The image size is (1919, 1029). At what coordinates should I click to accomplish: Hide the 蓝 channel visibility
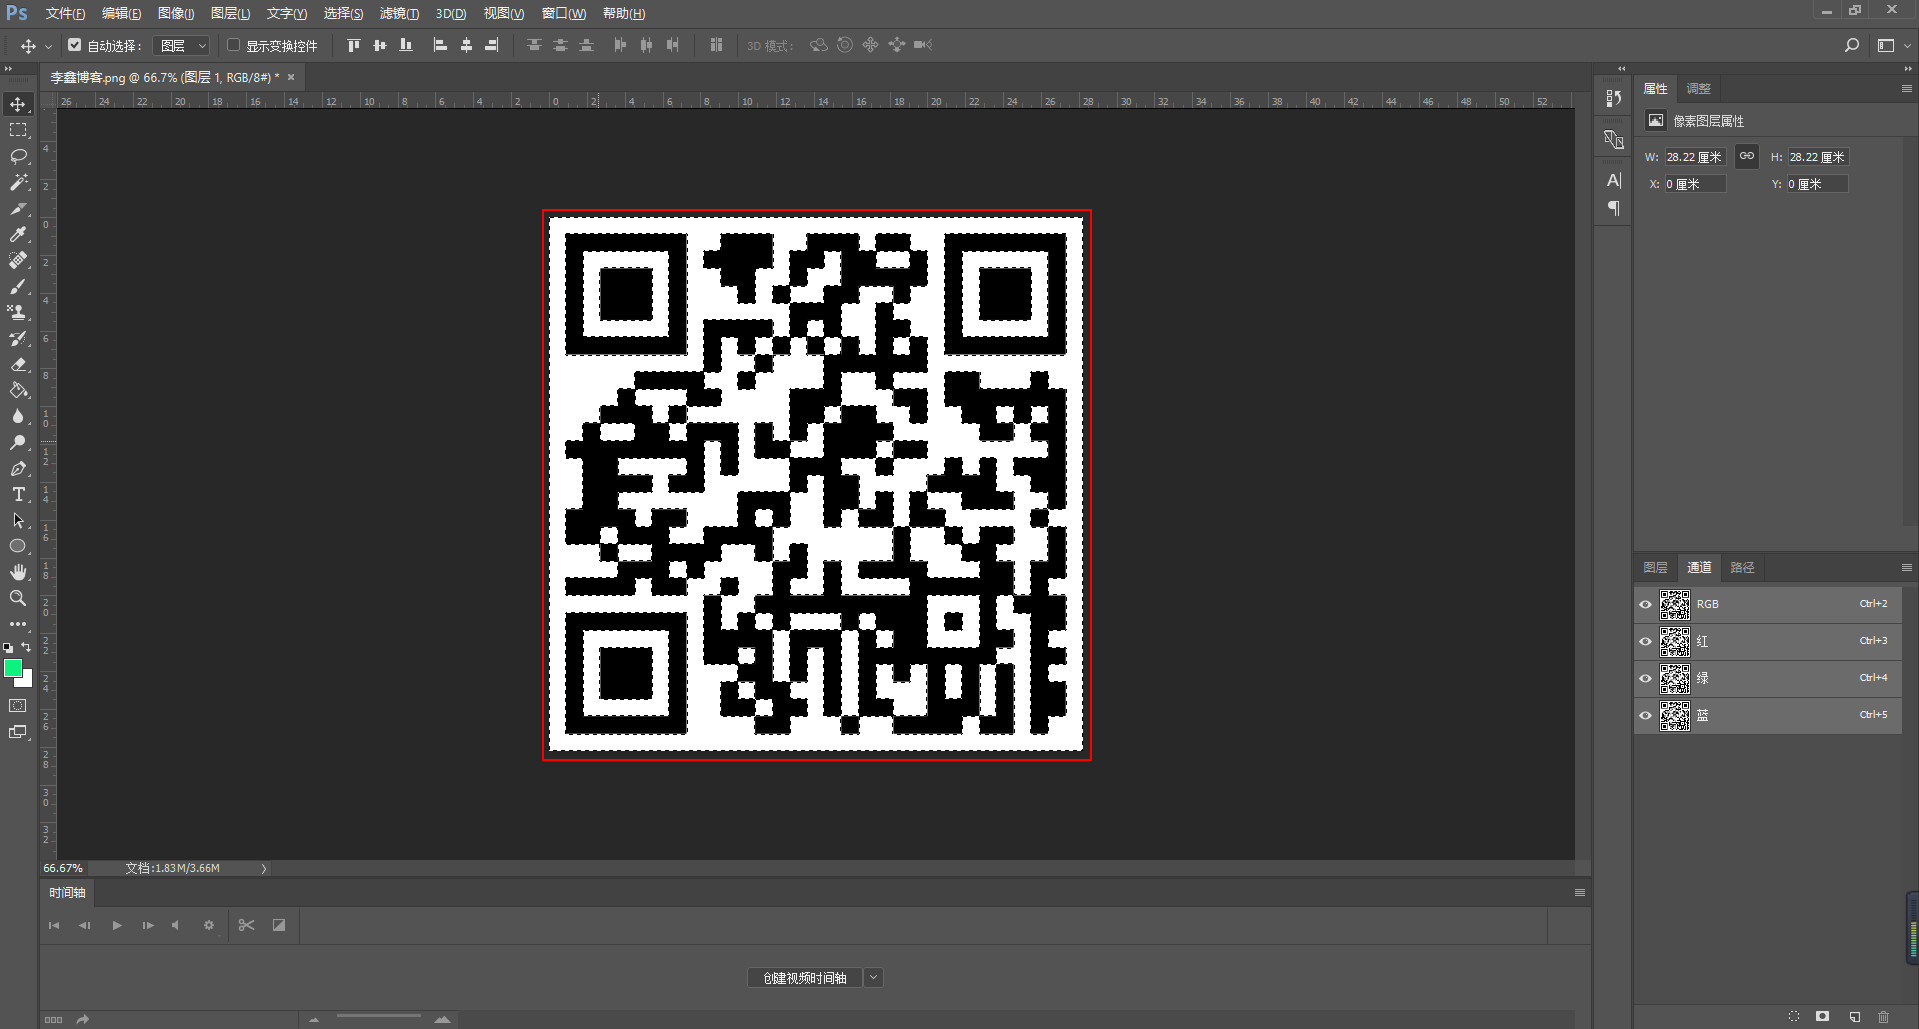pyautogui.click(x=1645, y=715)
